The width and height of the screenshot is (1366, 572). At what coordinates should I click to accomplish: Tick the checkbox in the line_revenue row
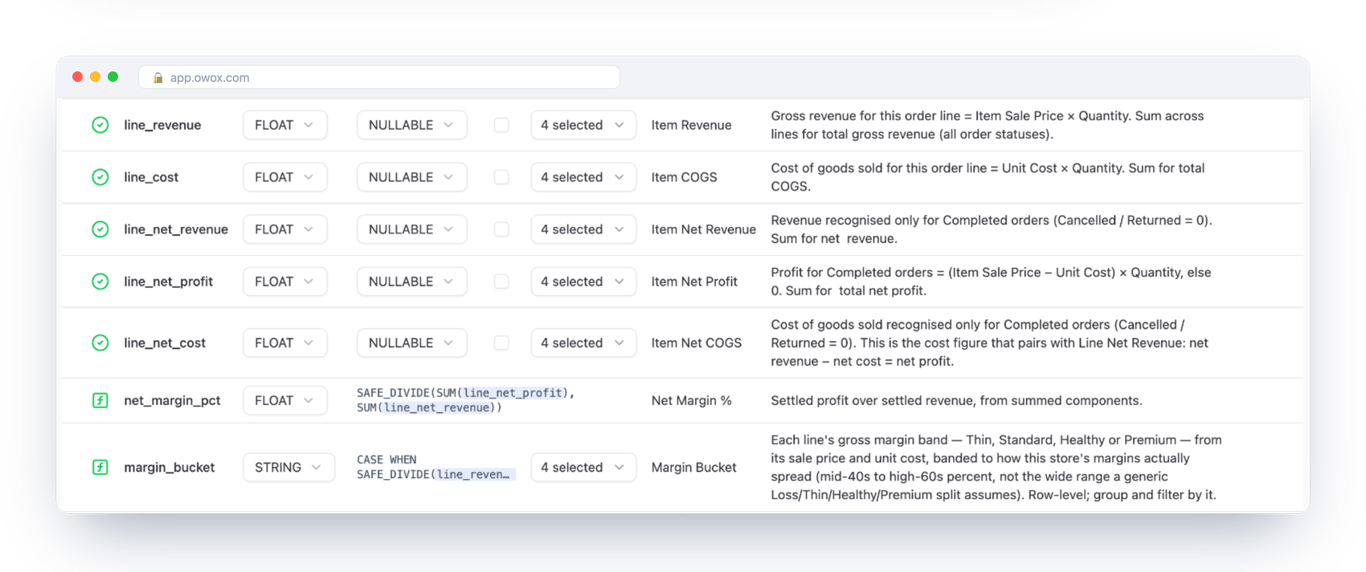tap(501, 125)
